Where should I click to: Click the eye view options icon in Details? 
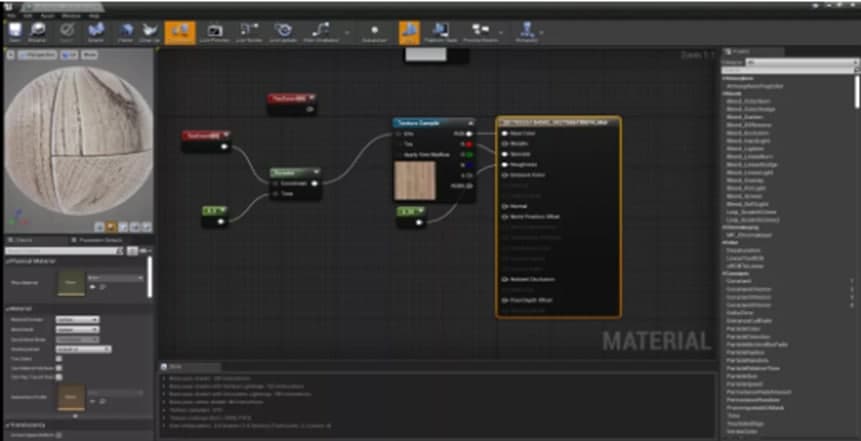click(x=145, y=251)
